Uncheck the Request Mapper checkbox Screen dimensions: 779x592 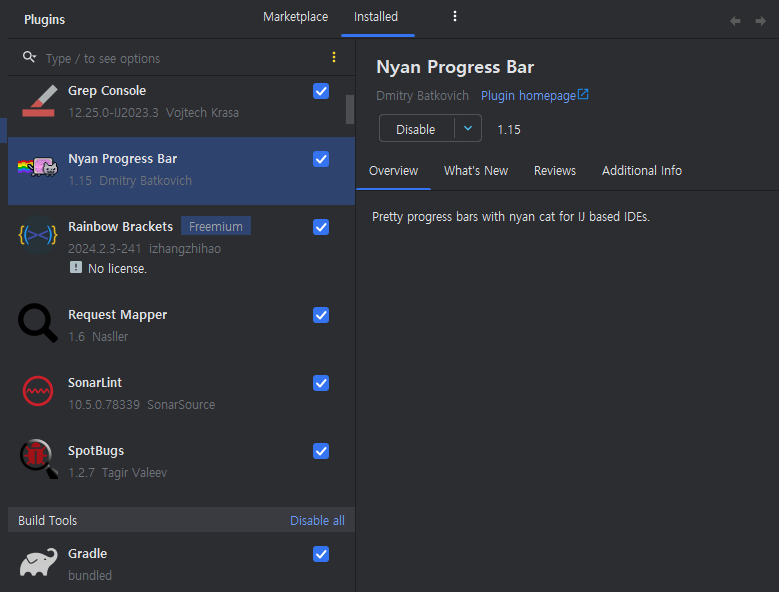click(x=321, y=315)
